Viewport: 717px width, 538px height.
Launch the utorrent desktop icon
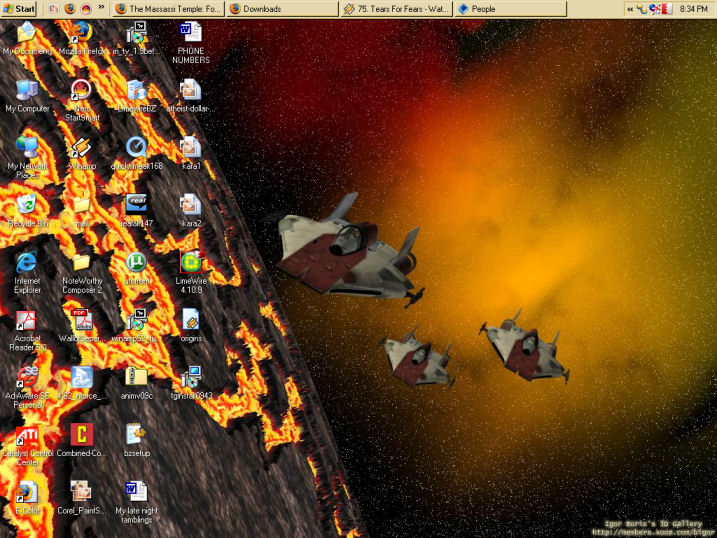pos(137,268)
